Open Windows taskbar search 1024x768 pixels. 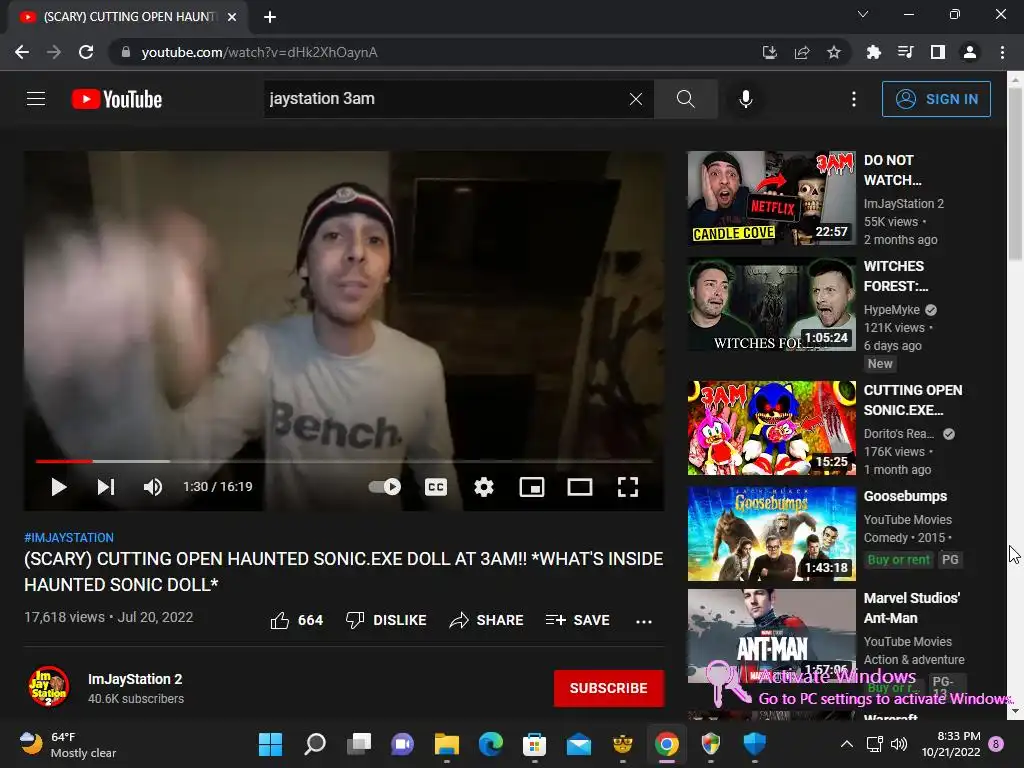pyautogui.click(x=315, y=744)
